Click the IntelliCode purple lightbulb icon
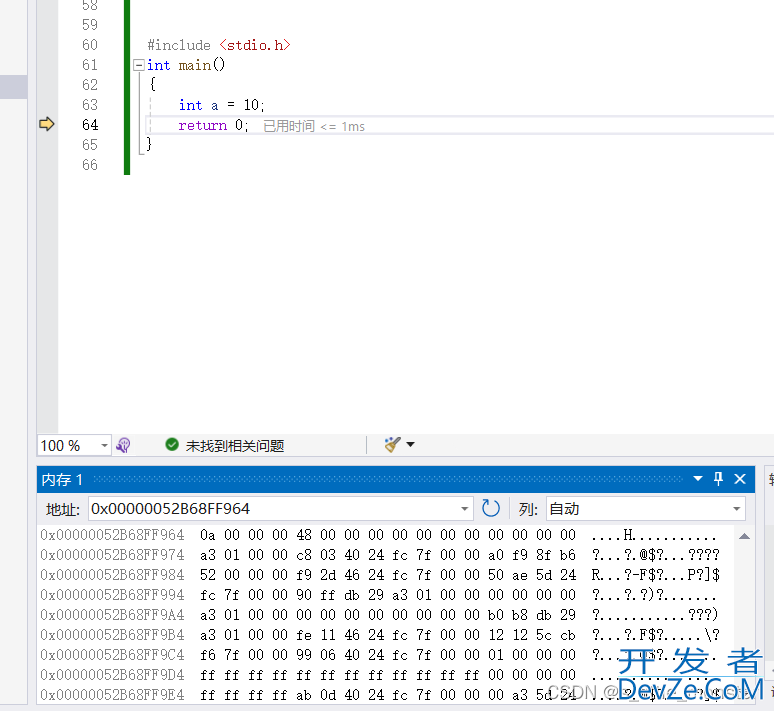The width and height of the screenshot is (774, 711). point(123,445)
